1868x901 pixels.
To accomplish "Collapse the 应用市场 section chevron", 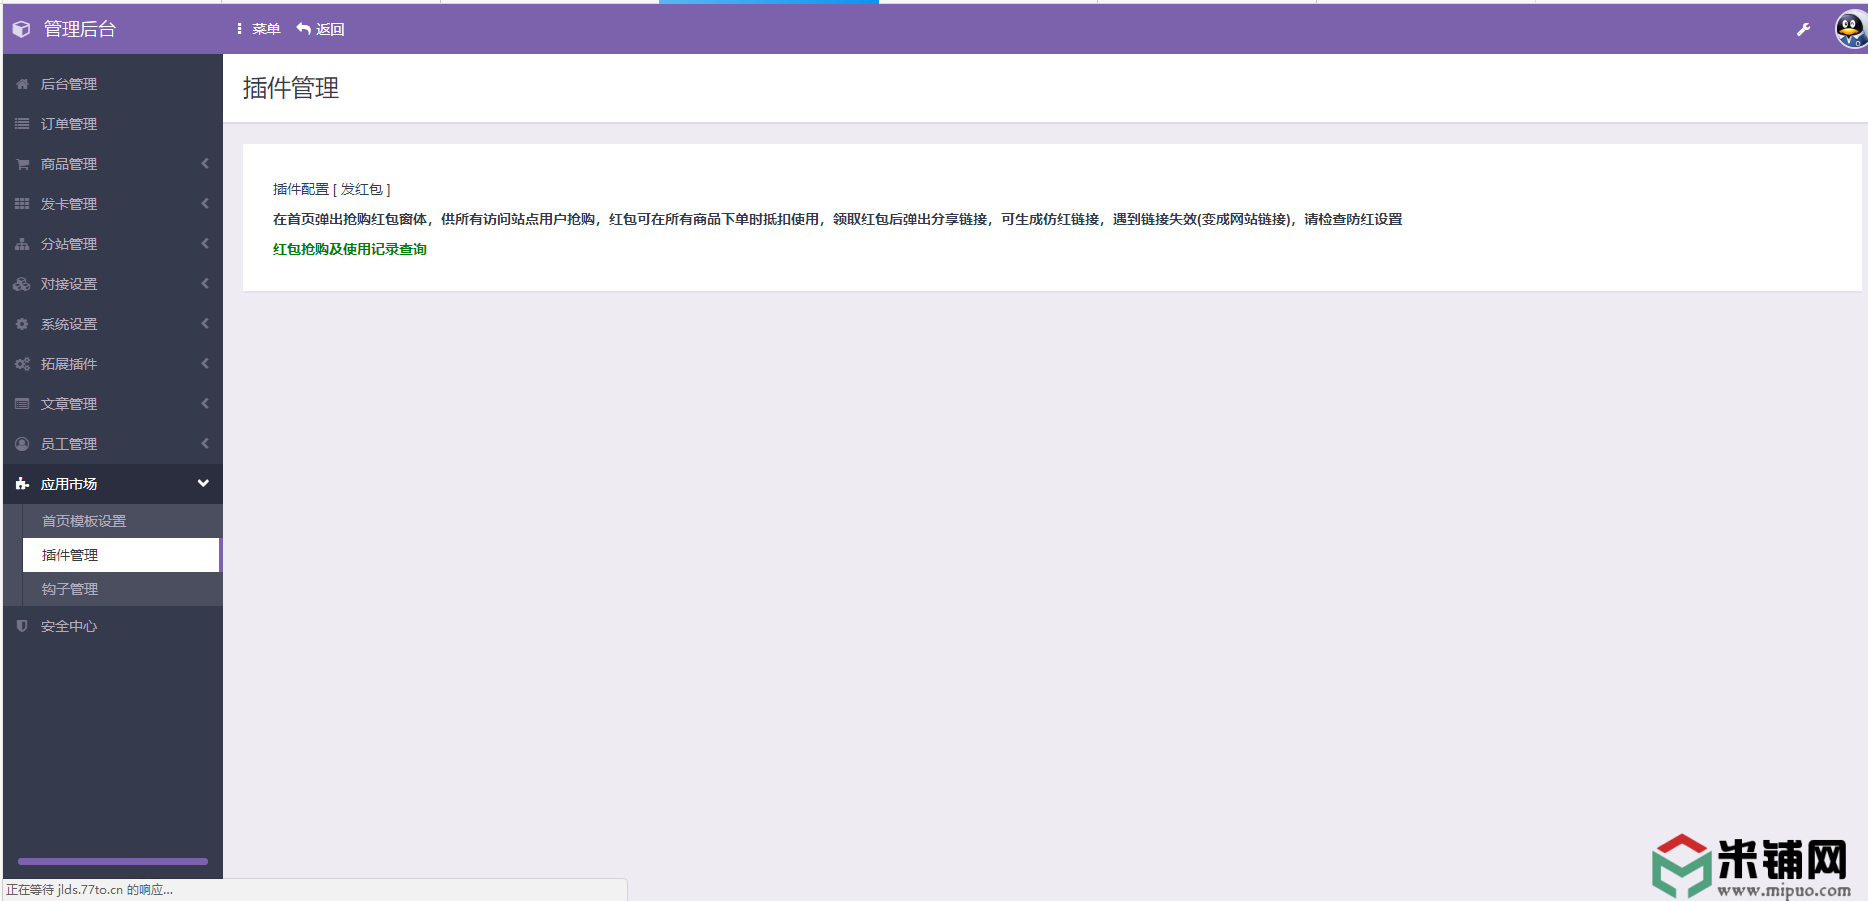I will (204, 483).
